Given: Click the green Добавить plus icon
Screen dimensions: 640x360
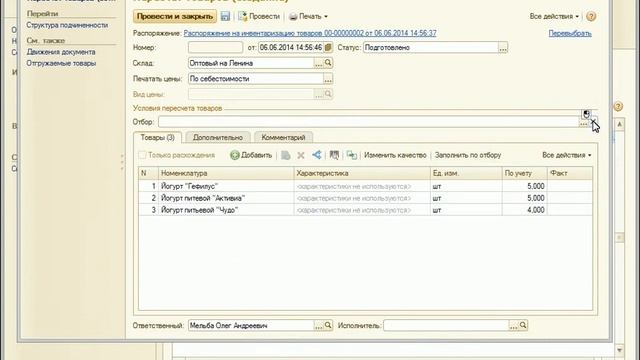Looking at the screenshot, I should click(x=235, y=155).
